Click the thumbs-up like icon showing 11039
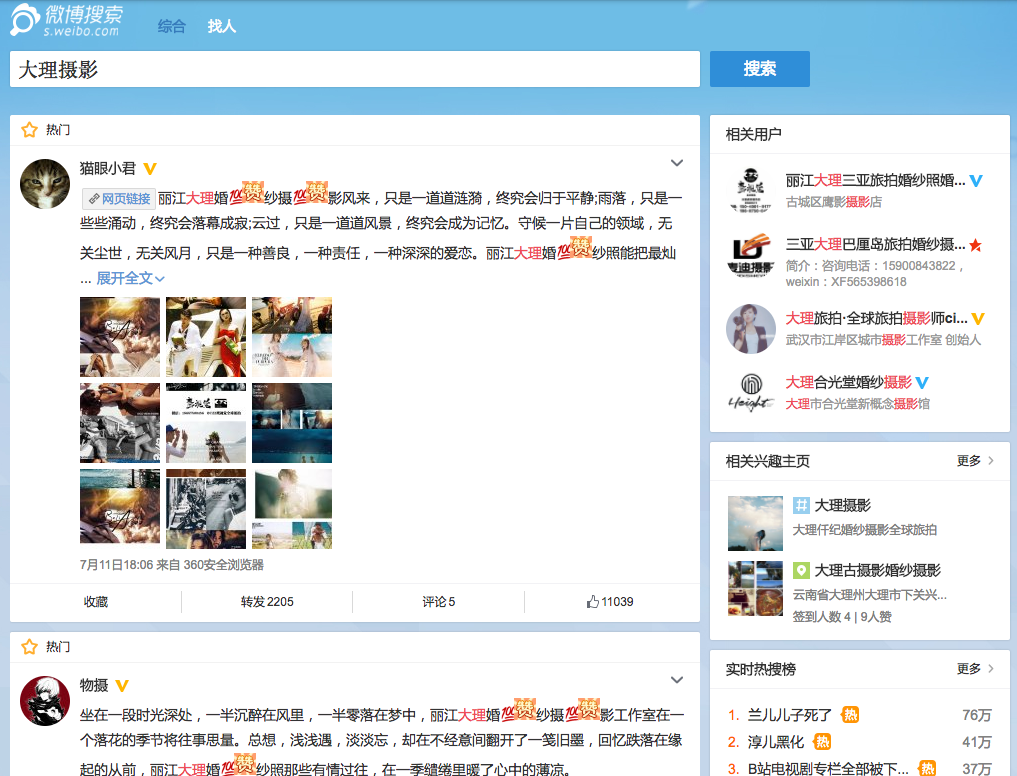Viewport: 1017px width, 776px height. pos(592,602)
